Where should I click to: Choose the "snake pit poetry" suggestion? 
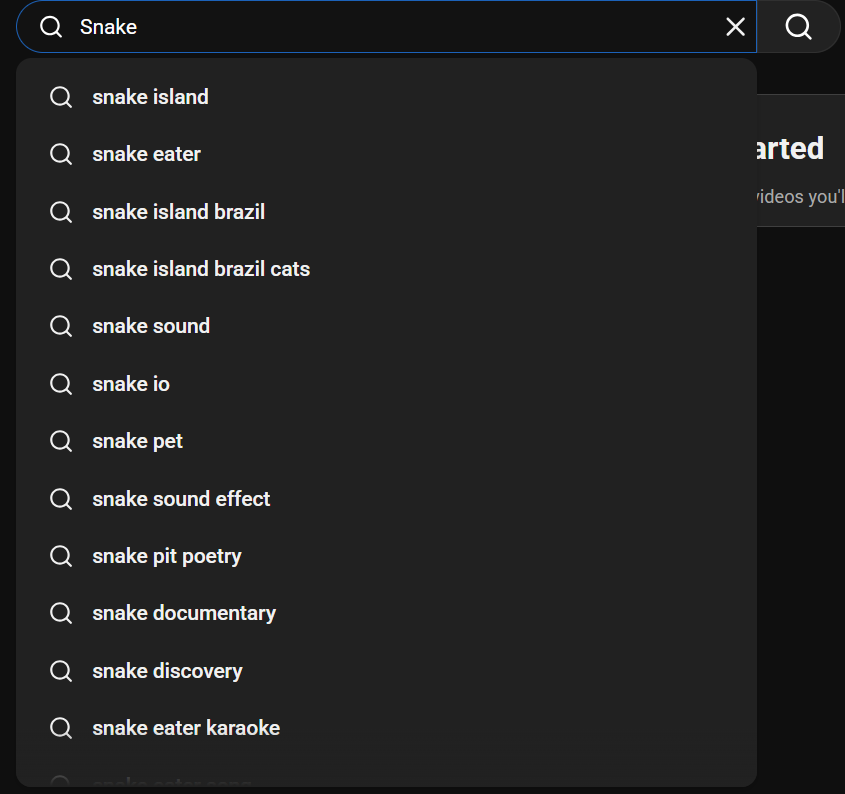167,556
